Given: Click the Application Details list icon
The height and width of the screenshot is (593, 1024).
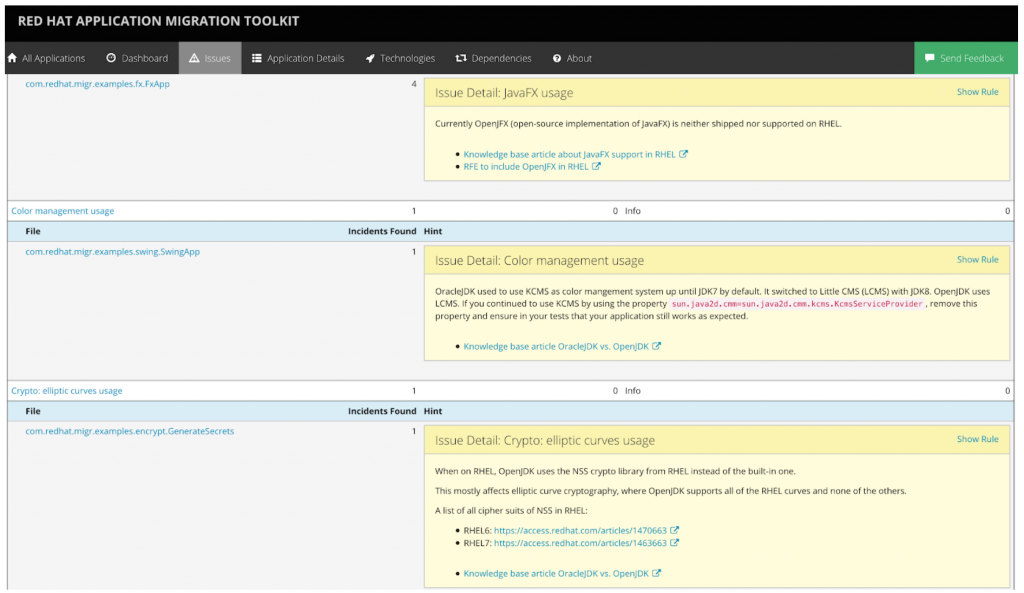Looking at the screenshot, I should pos(257,58).
